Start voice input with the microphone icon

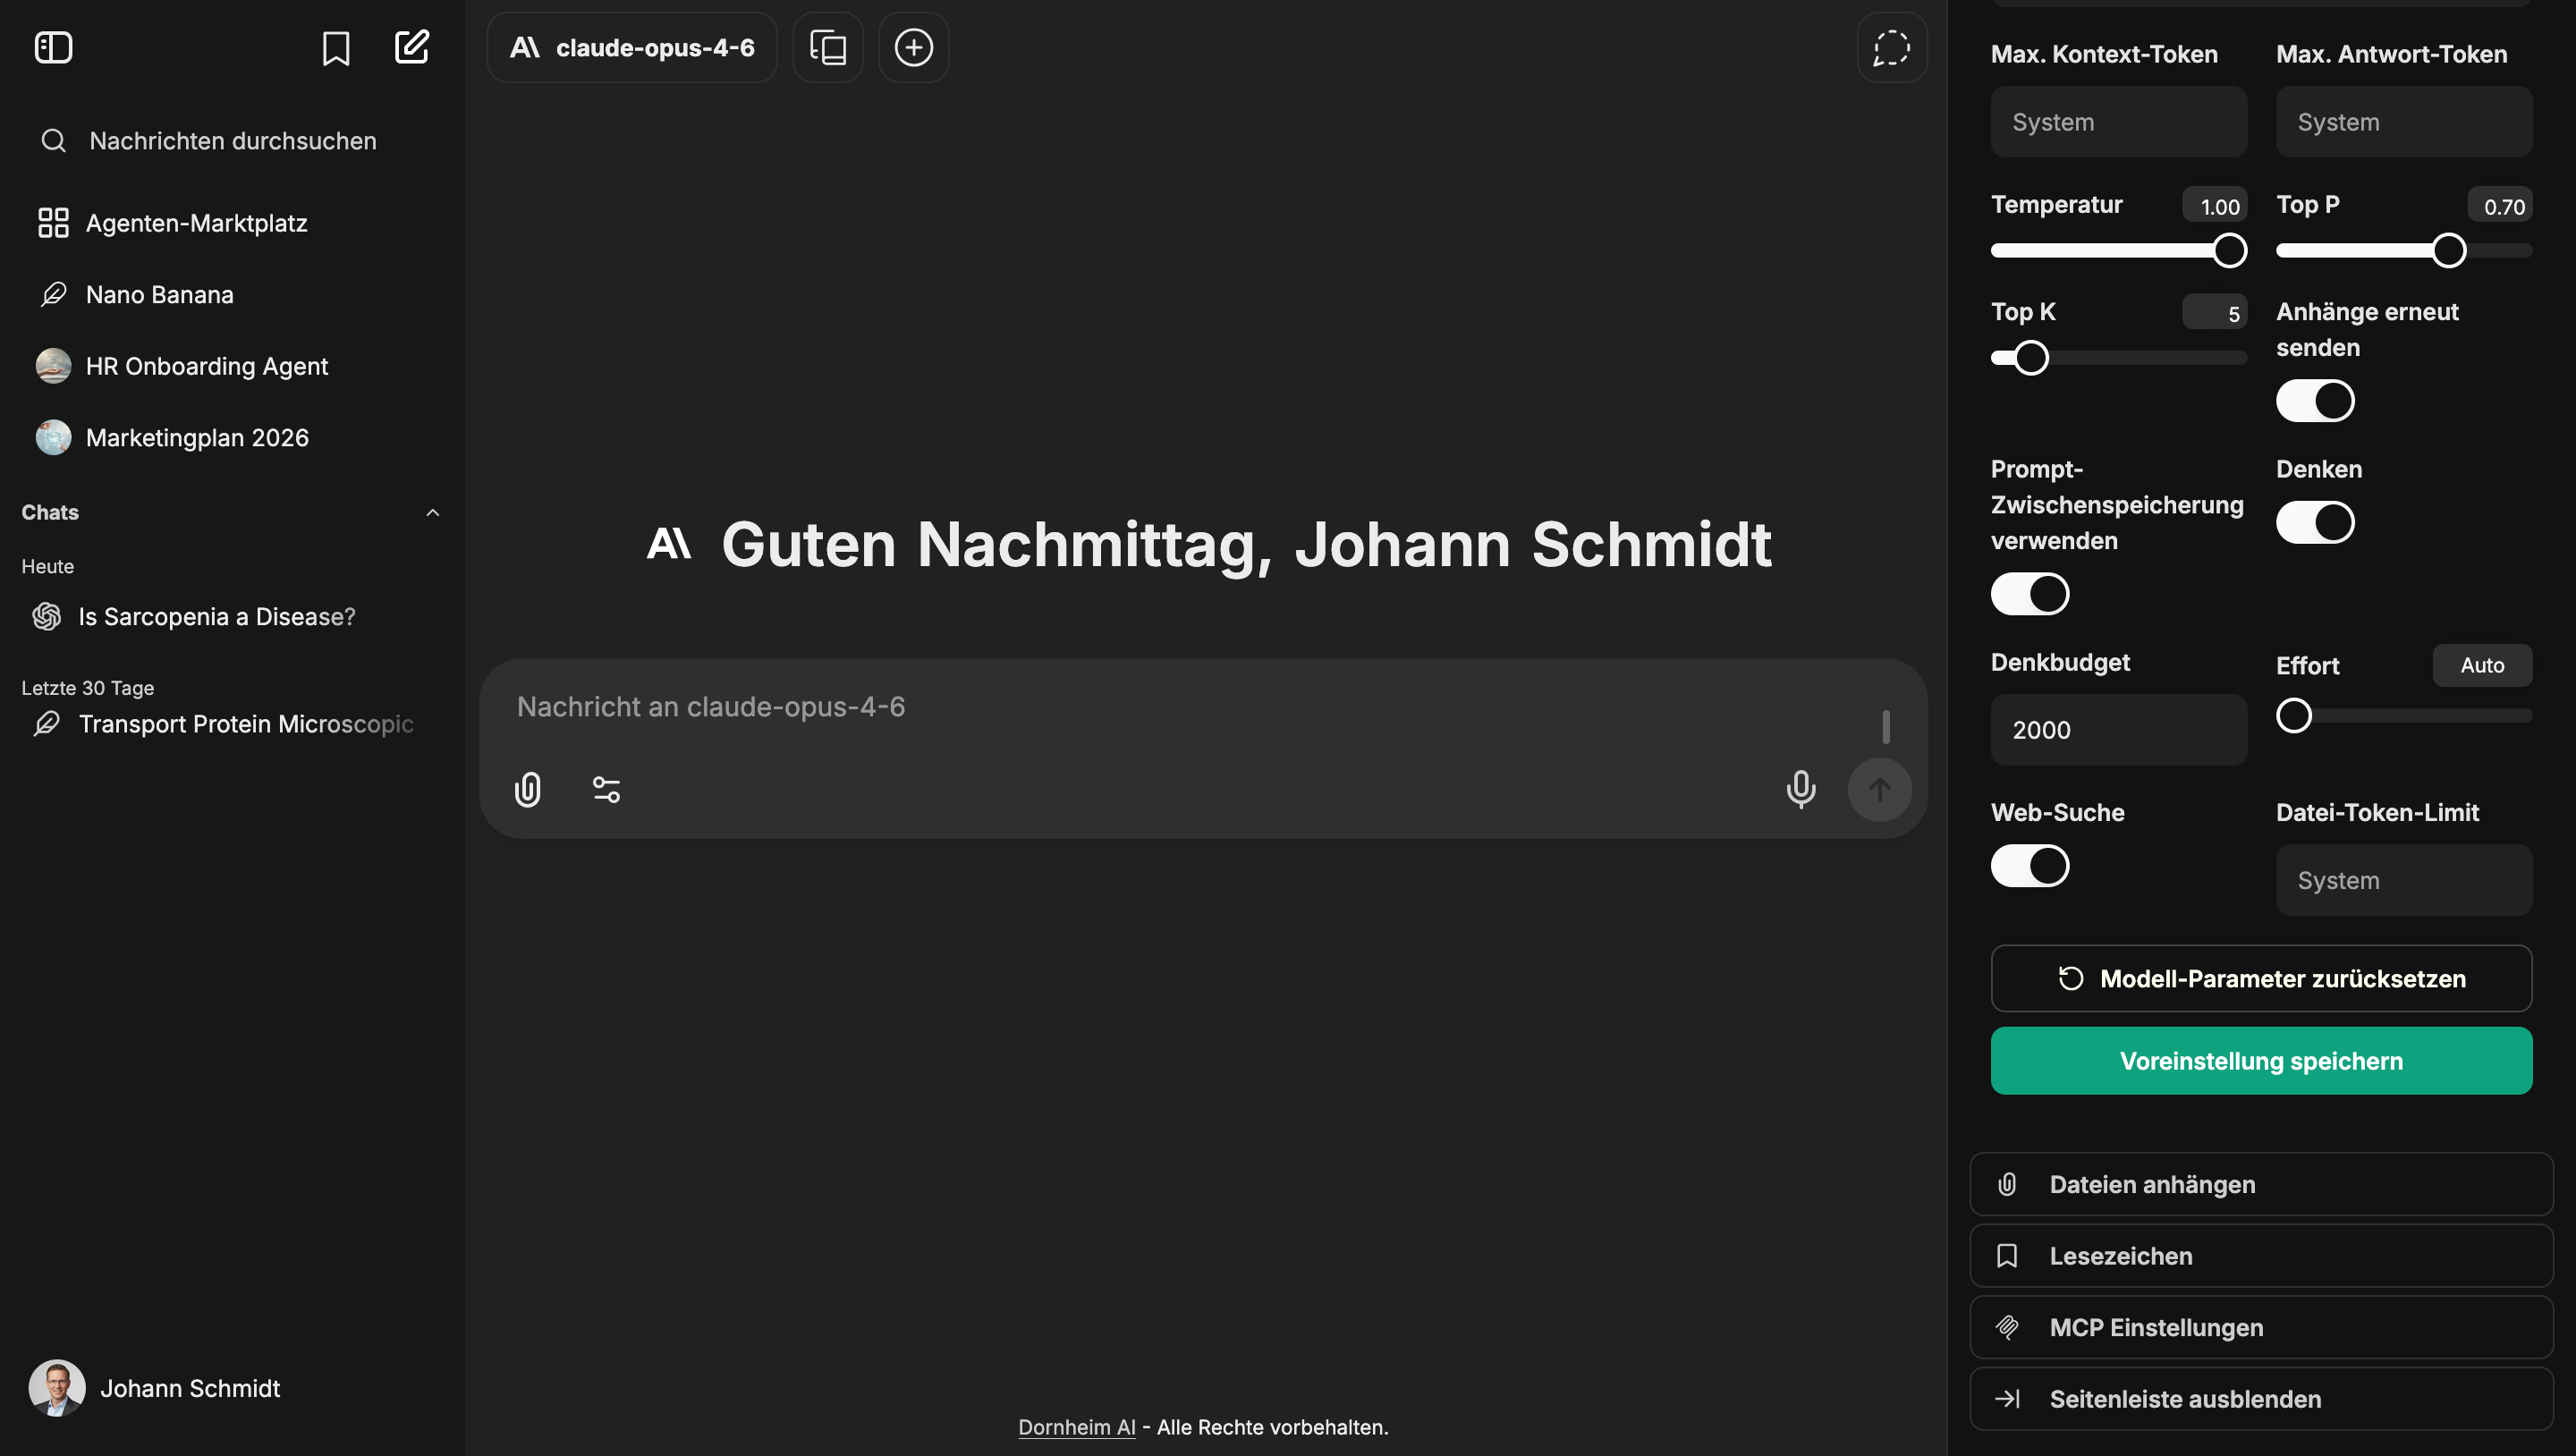1800,789
